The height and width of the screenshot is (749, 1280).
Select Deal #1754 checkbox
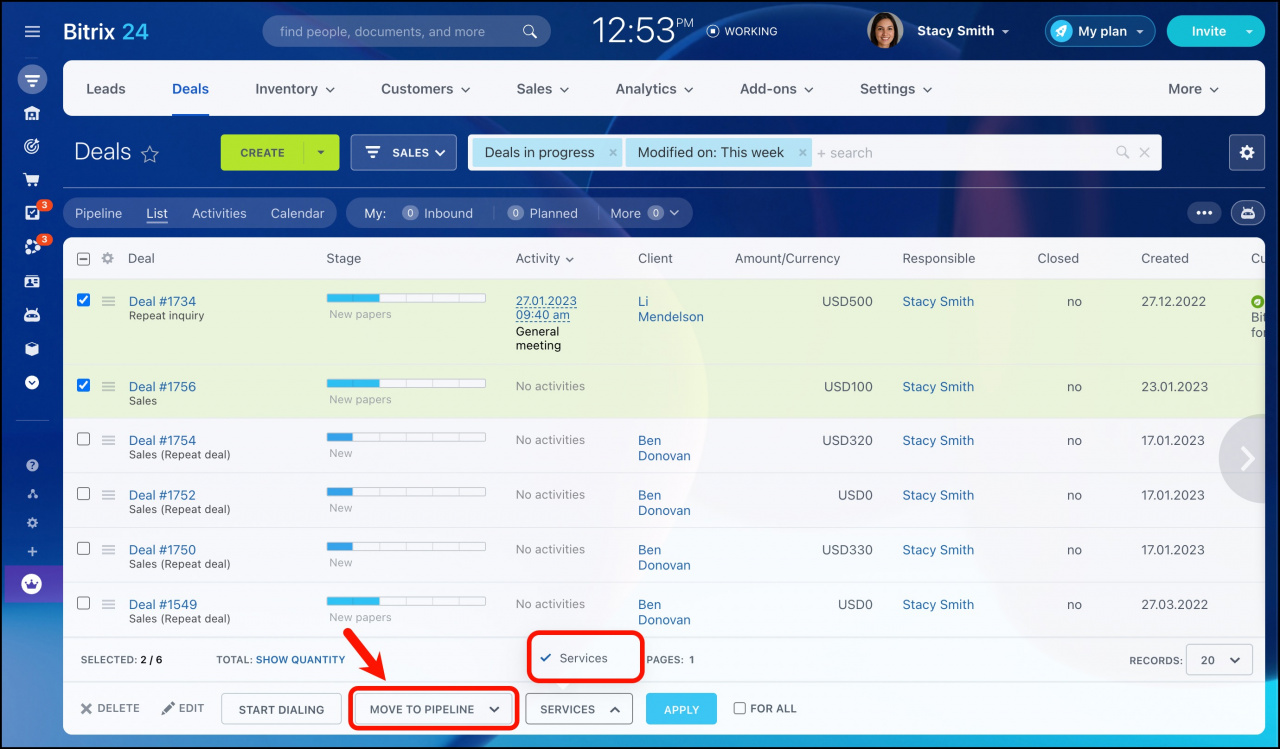click(x=83, y=439)
